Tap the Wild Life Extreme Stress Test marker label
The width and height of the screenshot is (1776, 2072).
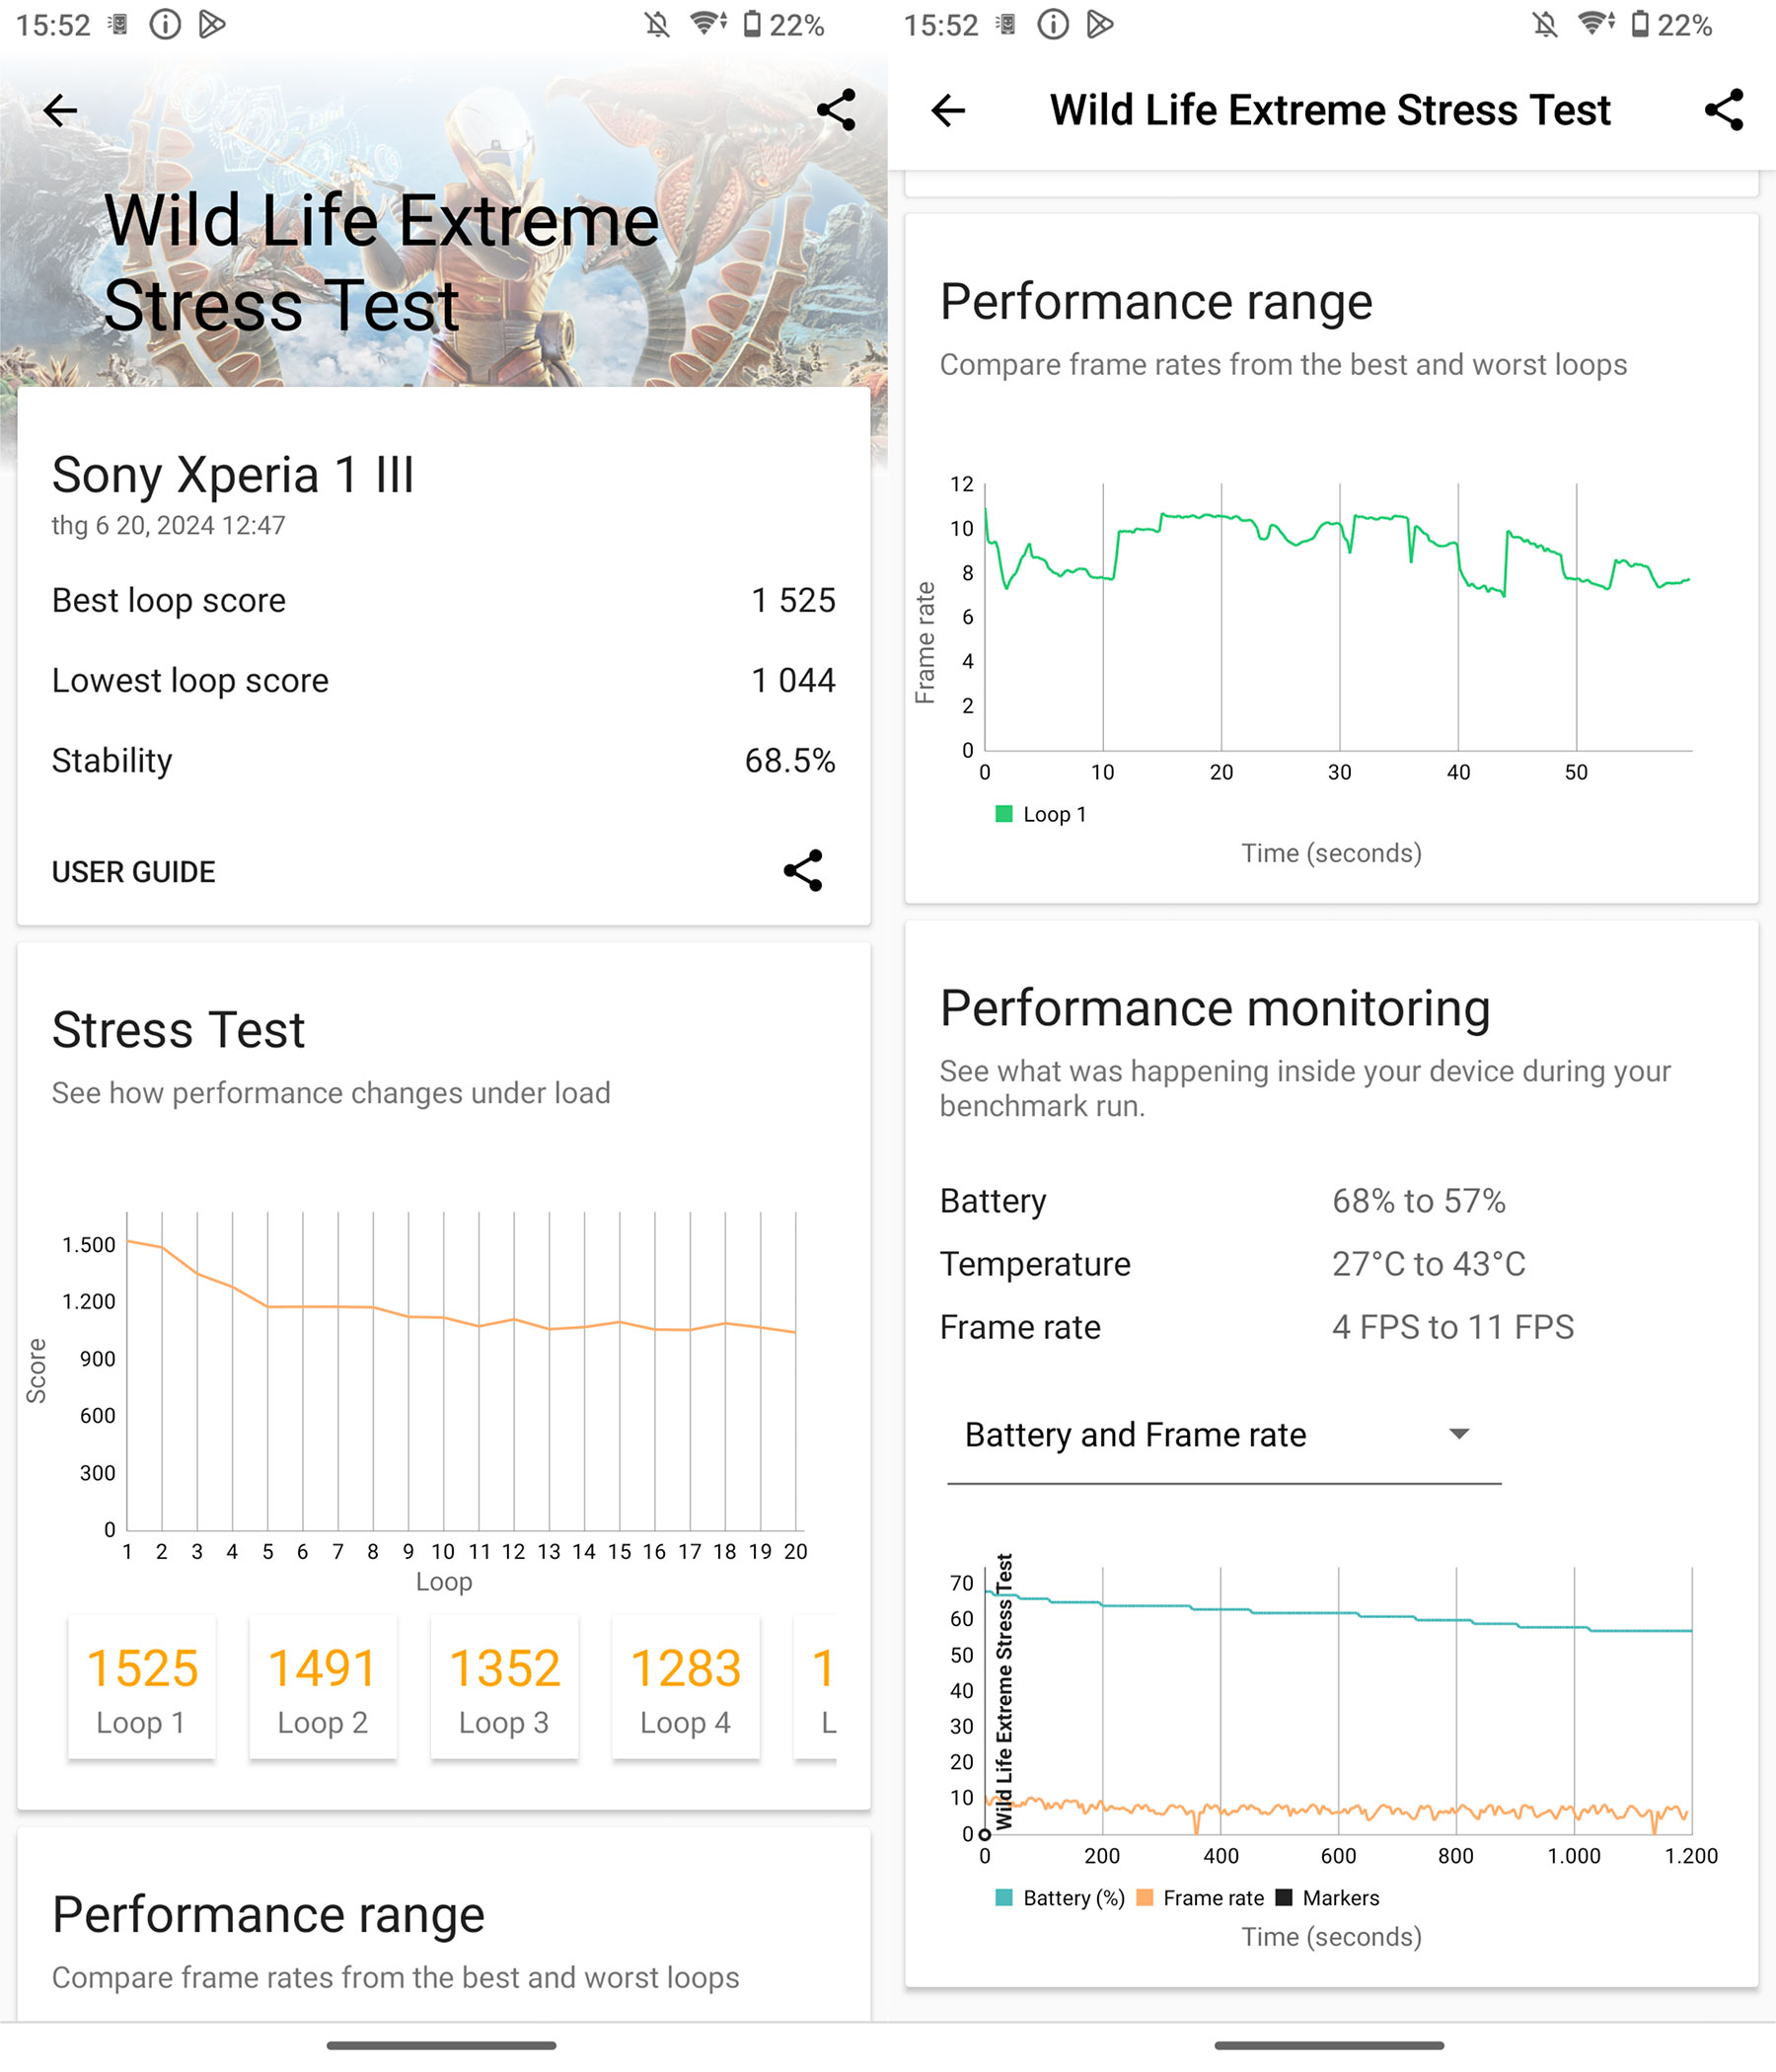[x=1005, y=1692]
